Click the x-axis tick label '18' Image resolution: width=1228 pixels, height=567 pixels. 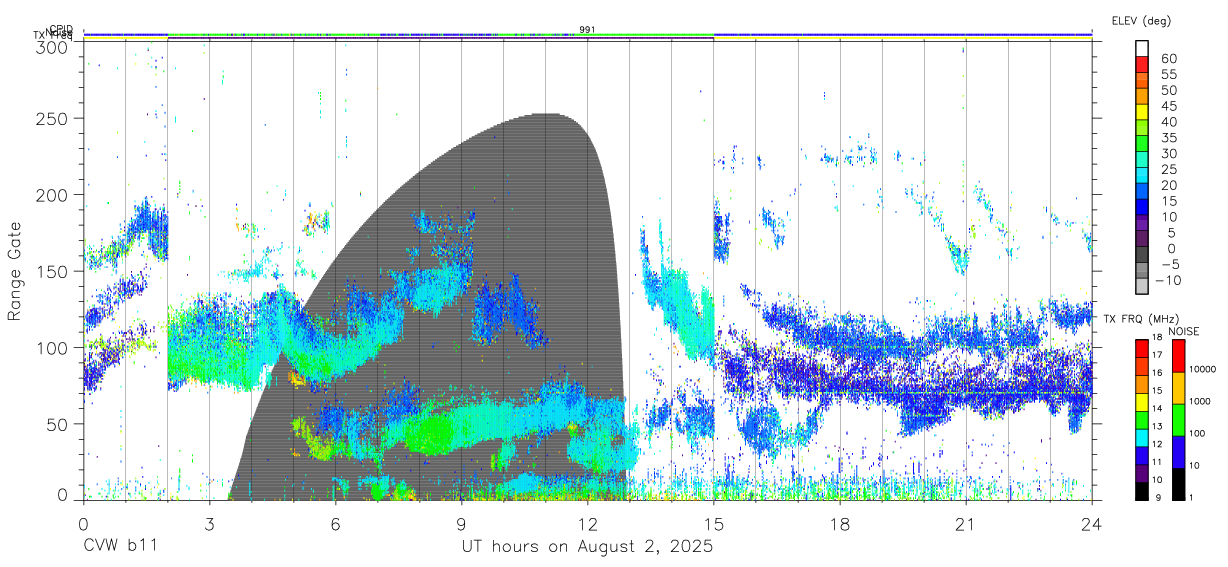pos(840,523)
